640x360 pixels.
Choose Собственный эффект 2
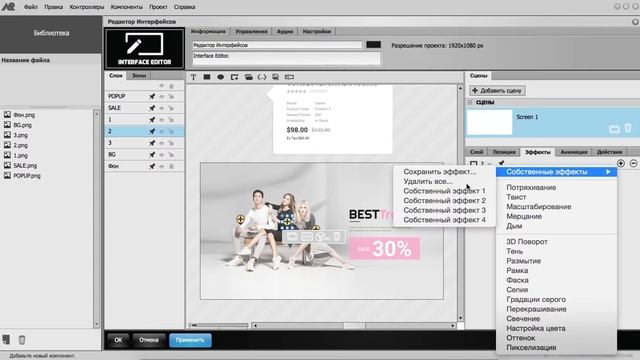point(444,200)
